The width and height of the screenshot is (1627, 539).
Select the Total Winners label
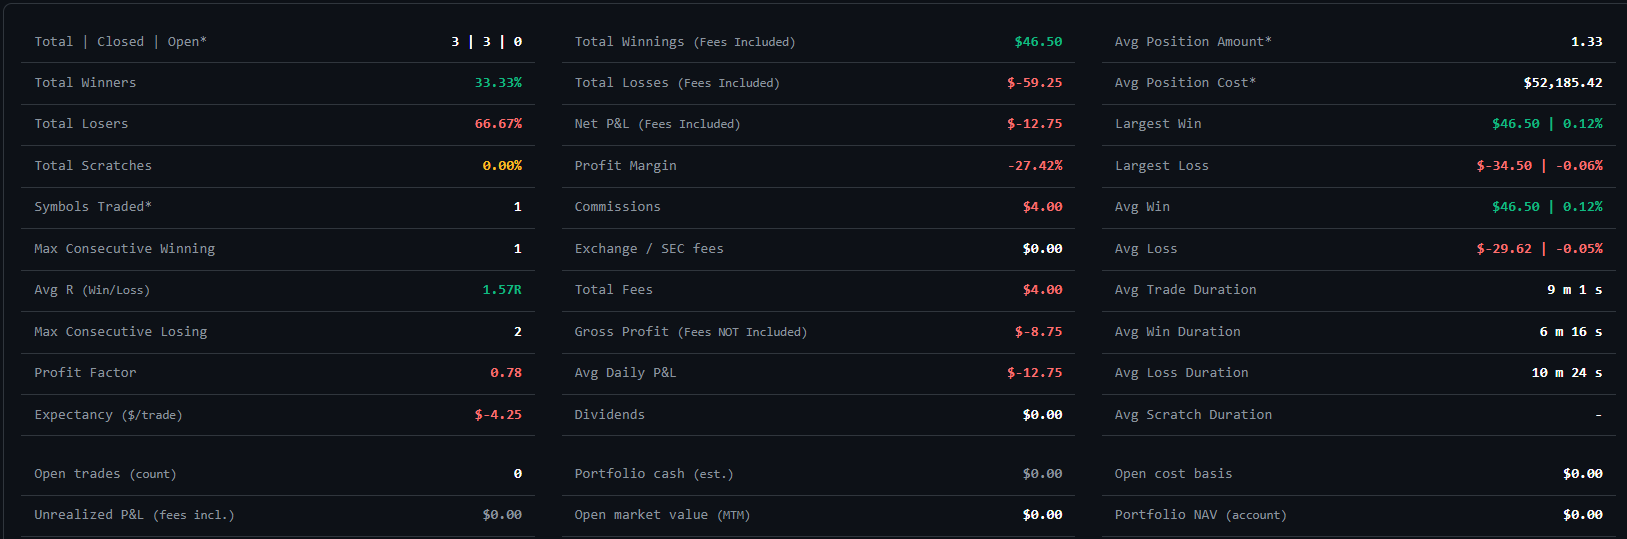[85, 83]
